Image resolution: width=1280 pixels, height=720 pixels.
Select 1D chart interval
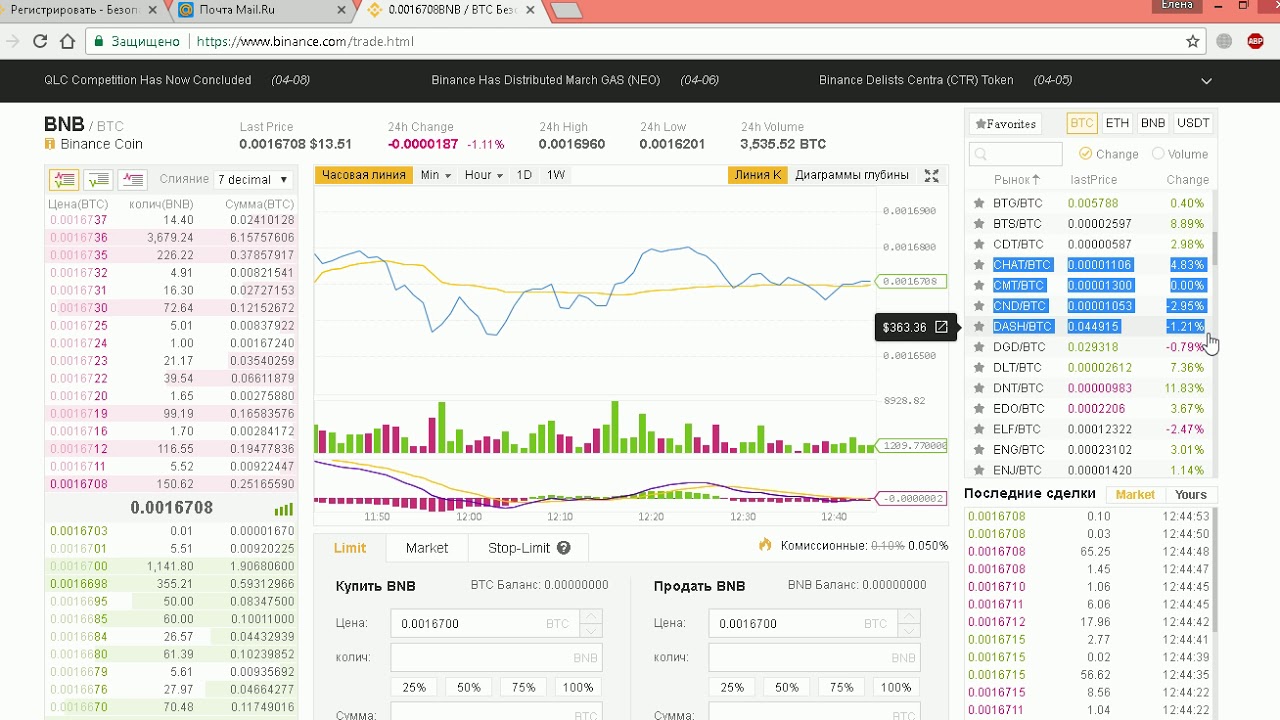click(x=524, y=175)
